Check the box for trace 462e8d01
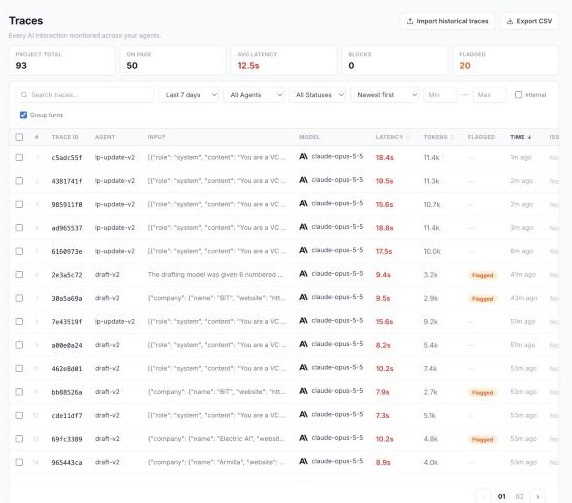572x503 pixels. click(19, 368)
